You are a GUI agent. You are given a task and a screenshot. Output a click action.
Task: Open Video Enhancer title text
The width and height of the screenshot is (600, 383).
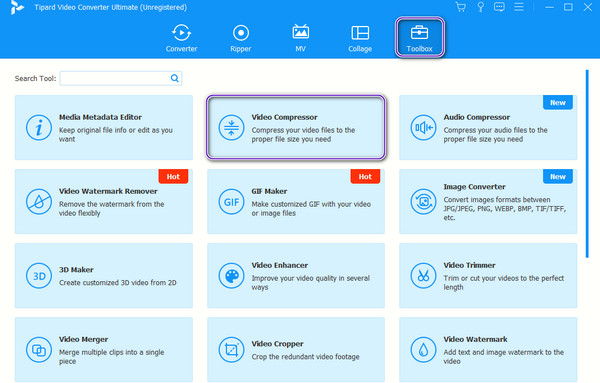pyautogui.click(x=279, y=265)
